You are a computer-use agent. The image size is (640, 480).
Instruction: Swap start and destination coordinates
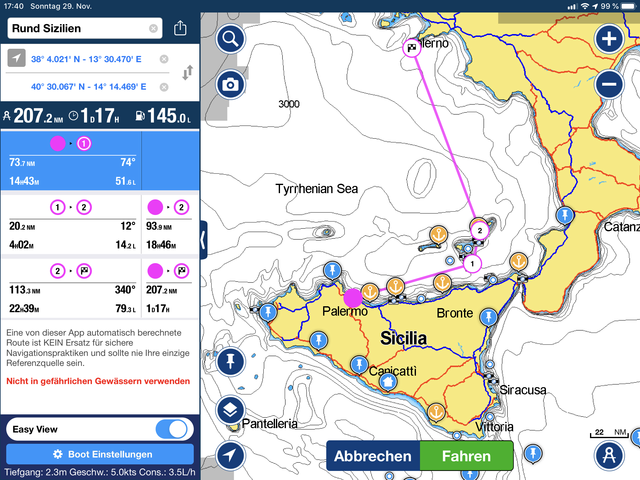(186, 73)
